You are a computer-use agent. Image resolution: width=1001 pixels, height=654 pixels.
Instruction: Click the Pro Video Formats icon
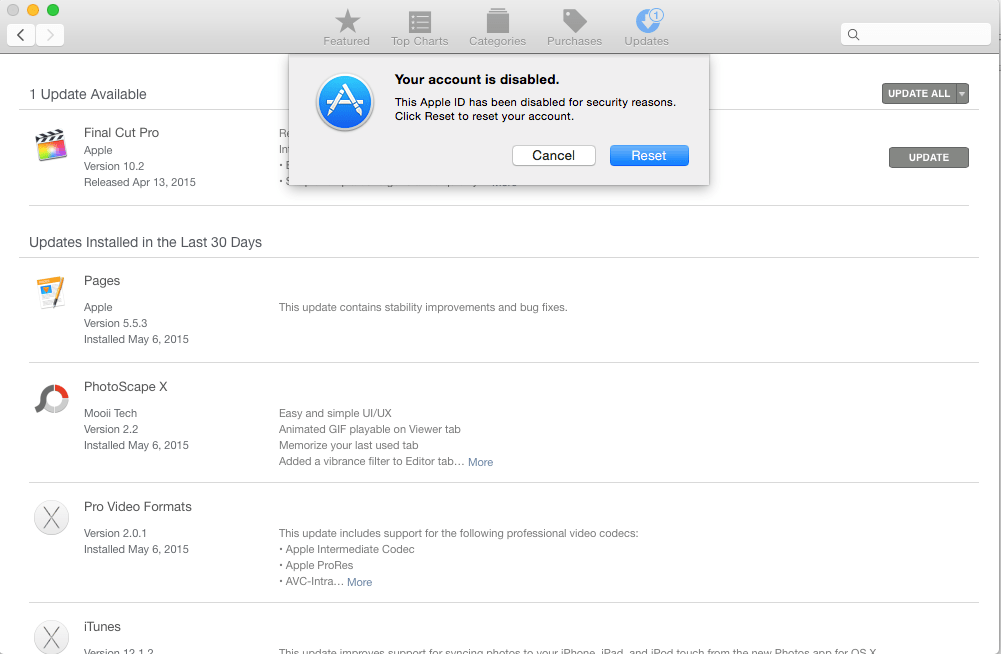pyautogui.click(x=51, y=517)
